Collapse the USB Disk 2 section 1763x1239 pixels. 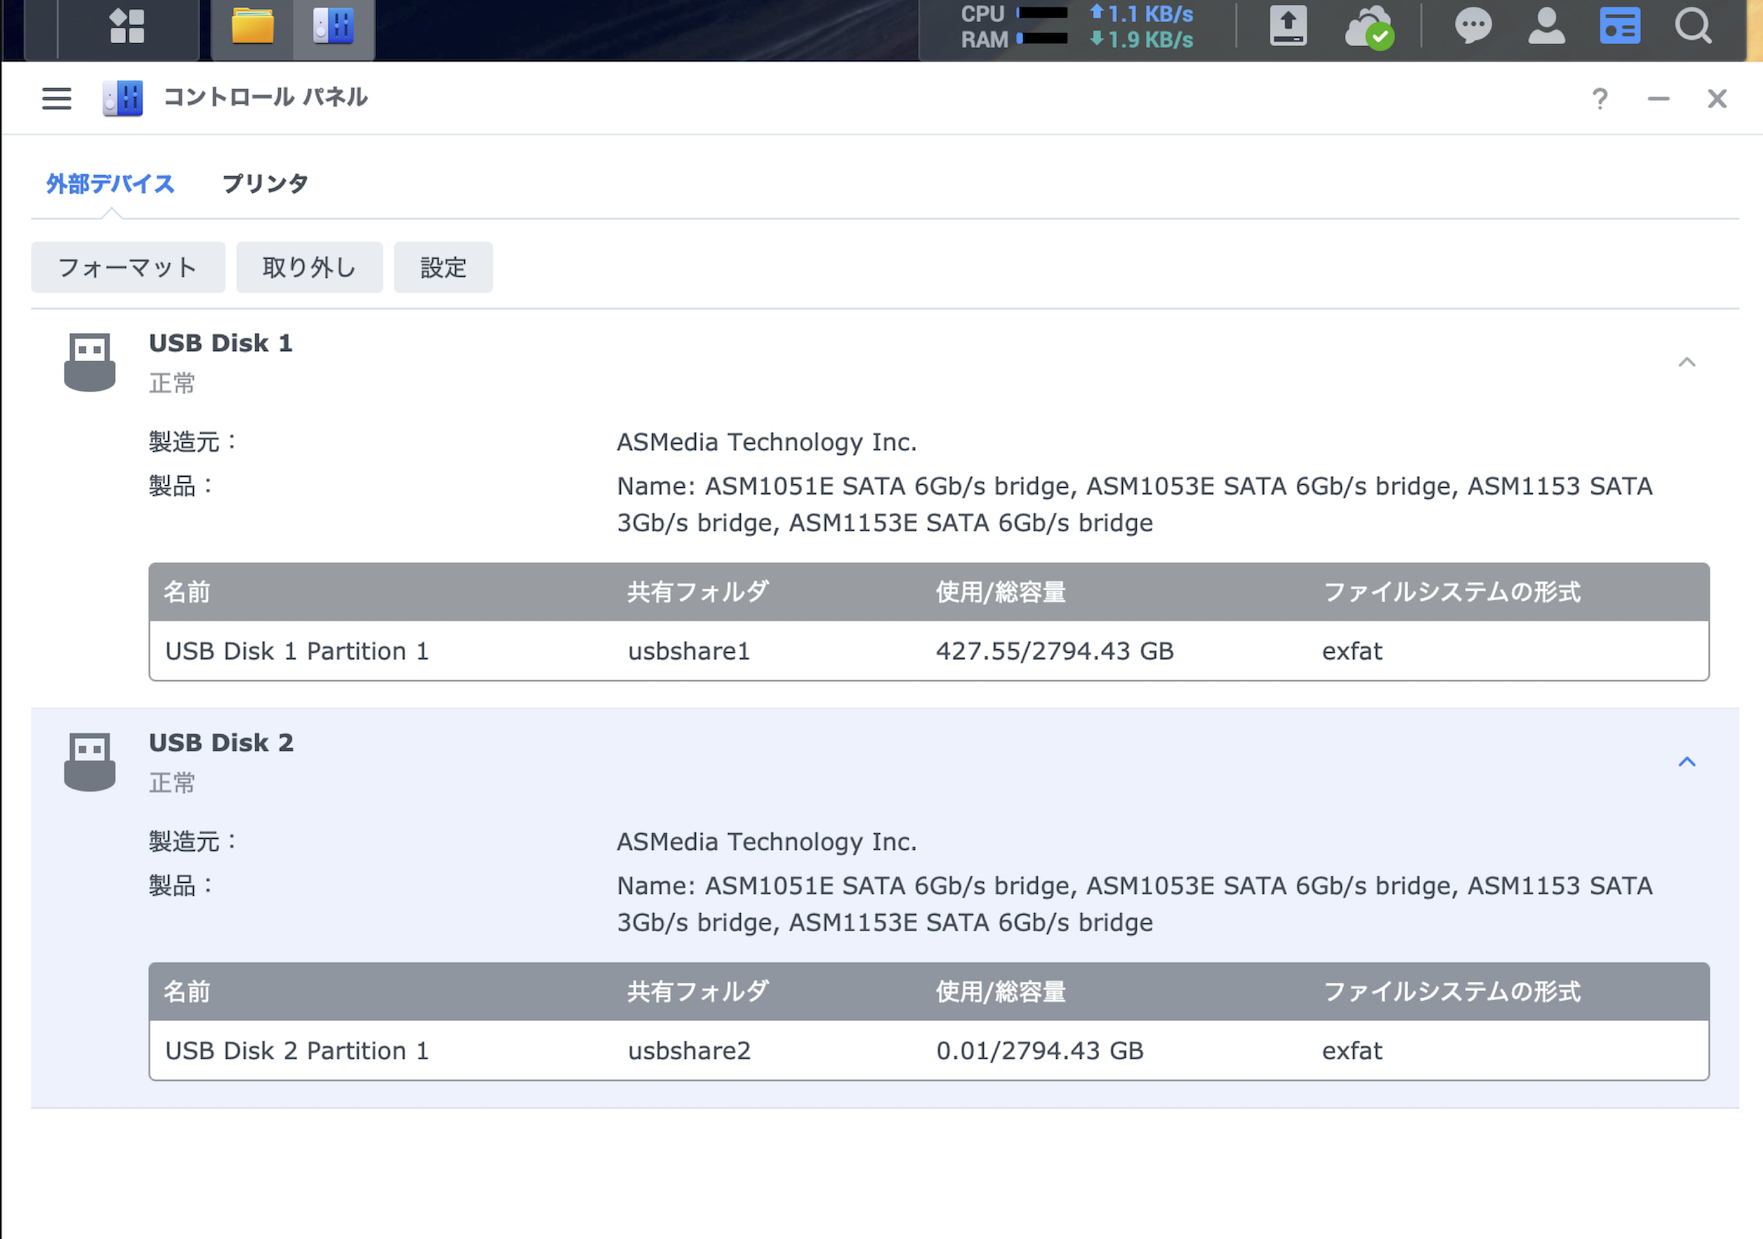[x=1687, y=762]
